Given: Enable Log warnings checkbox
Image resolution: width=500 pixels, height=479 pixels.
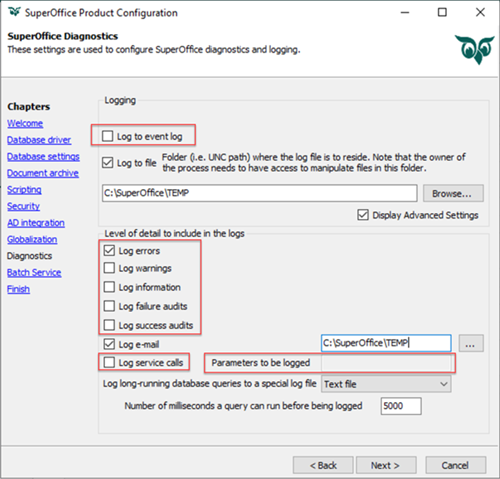Looking at the screenshot, I should (109, 268).
